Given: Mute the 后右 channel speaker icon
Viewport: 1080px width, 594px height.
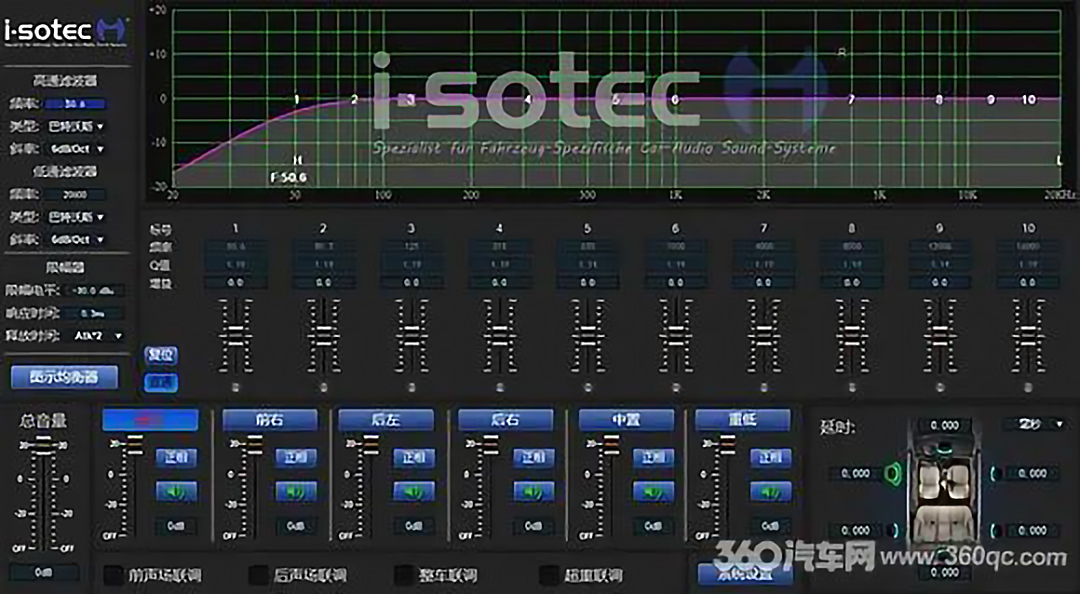Looking at the screenshot, I should coord(534,491).
